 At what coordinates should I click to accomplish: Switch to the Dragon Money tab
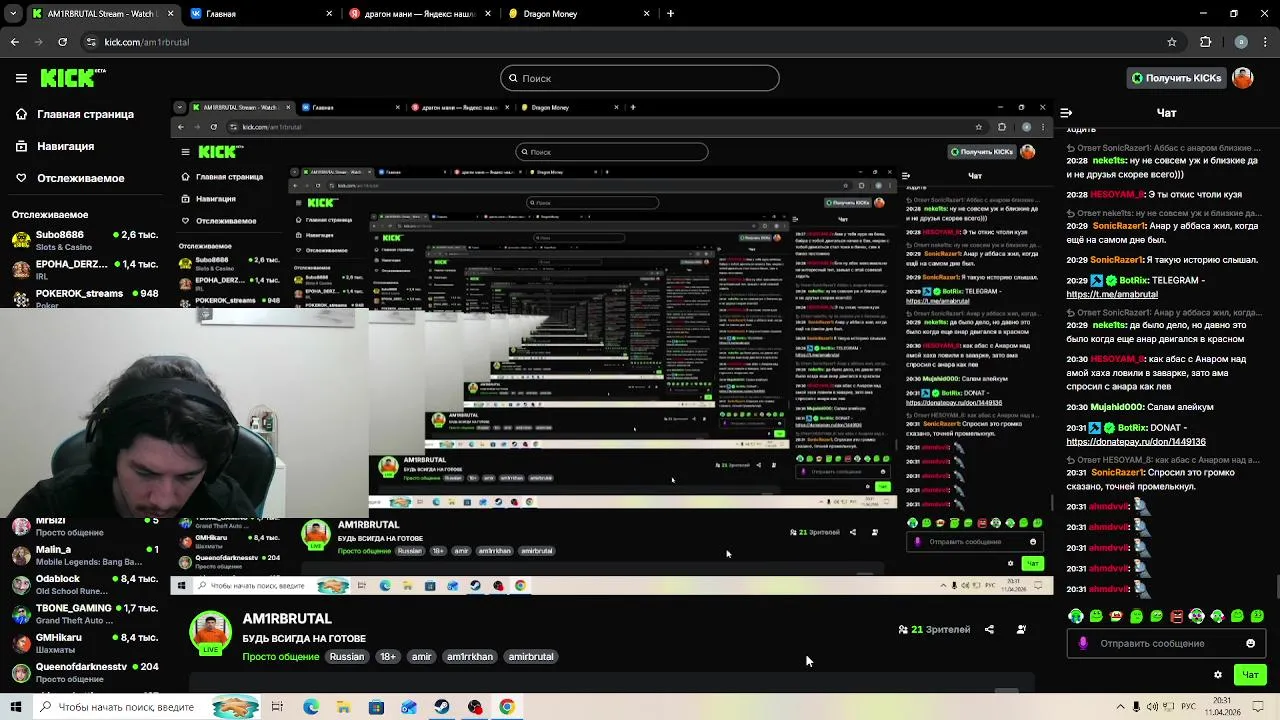[x=580, y=14]
